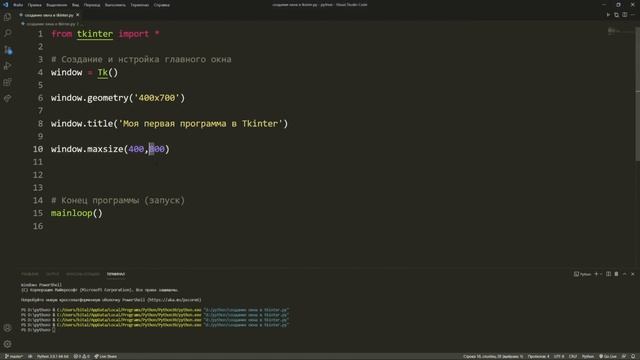Open the Файл menu

[18, 5]
